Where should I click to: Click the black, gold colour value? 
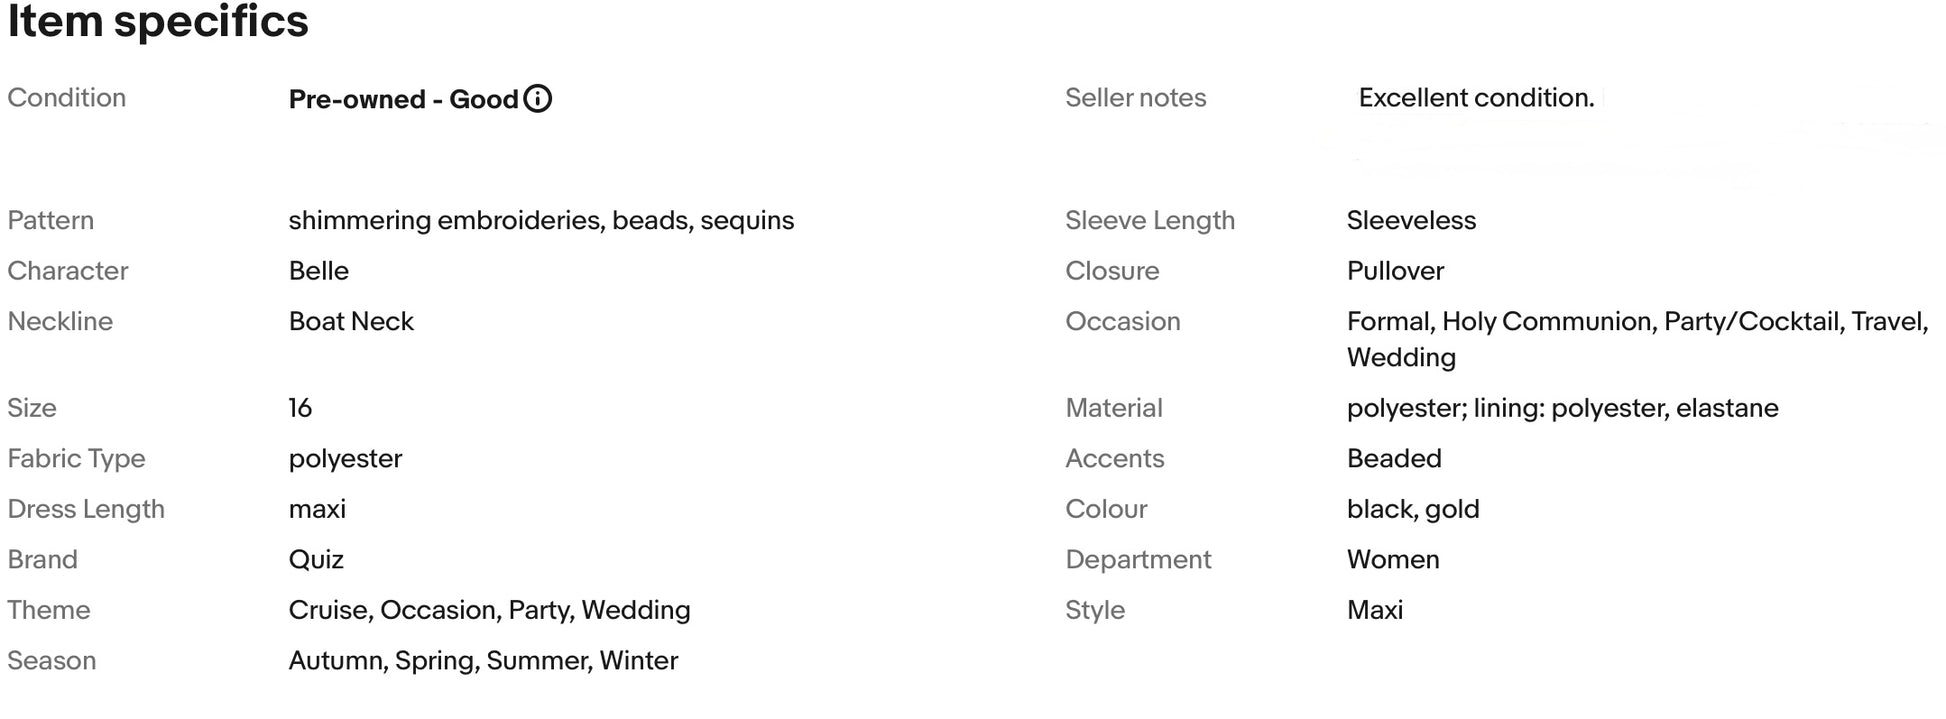(1413, 509)
